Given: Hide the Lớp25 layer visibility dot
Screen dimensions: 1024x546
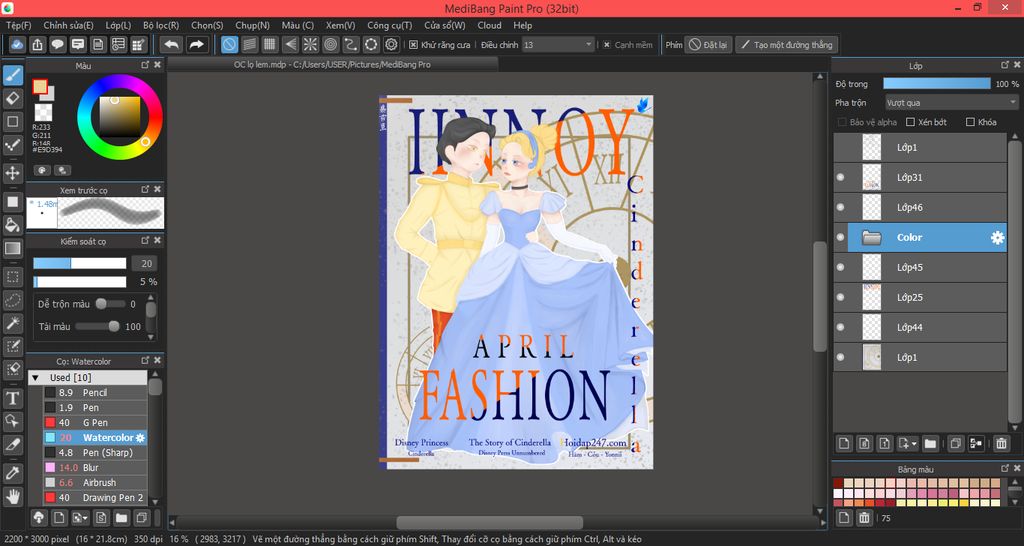Looking at the screenshot, I should (x=840, y=298).
